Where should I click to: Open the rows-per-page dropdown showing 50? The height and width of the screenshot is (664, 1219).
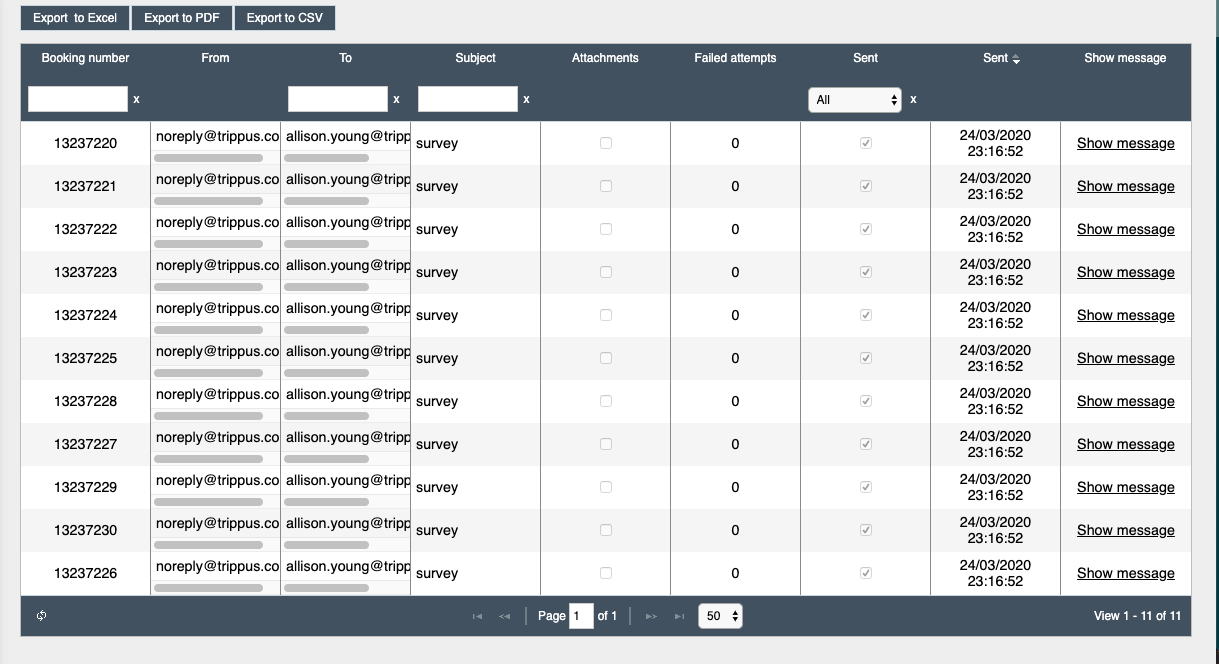[721, 616]
